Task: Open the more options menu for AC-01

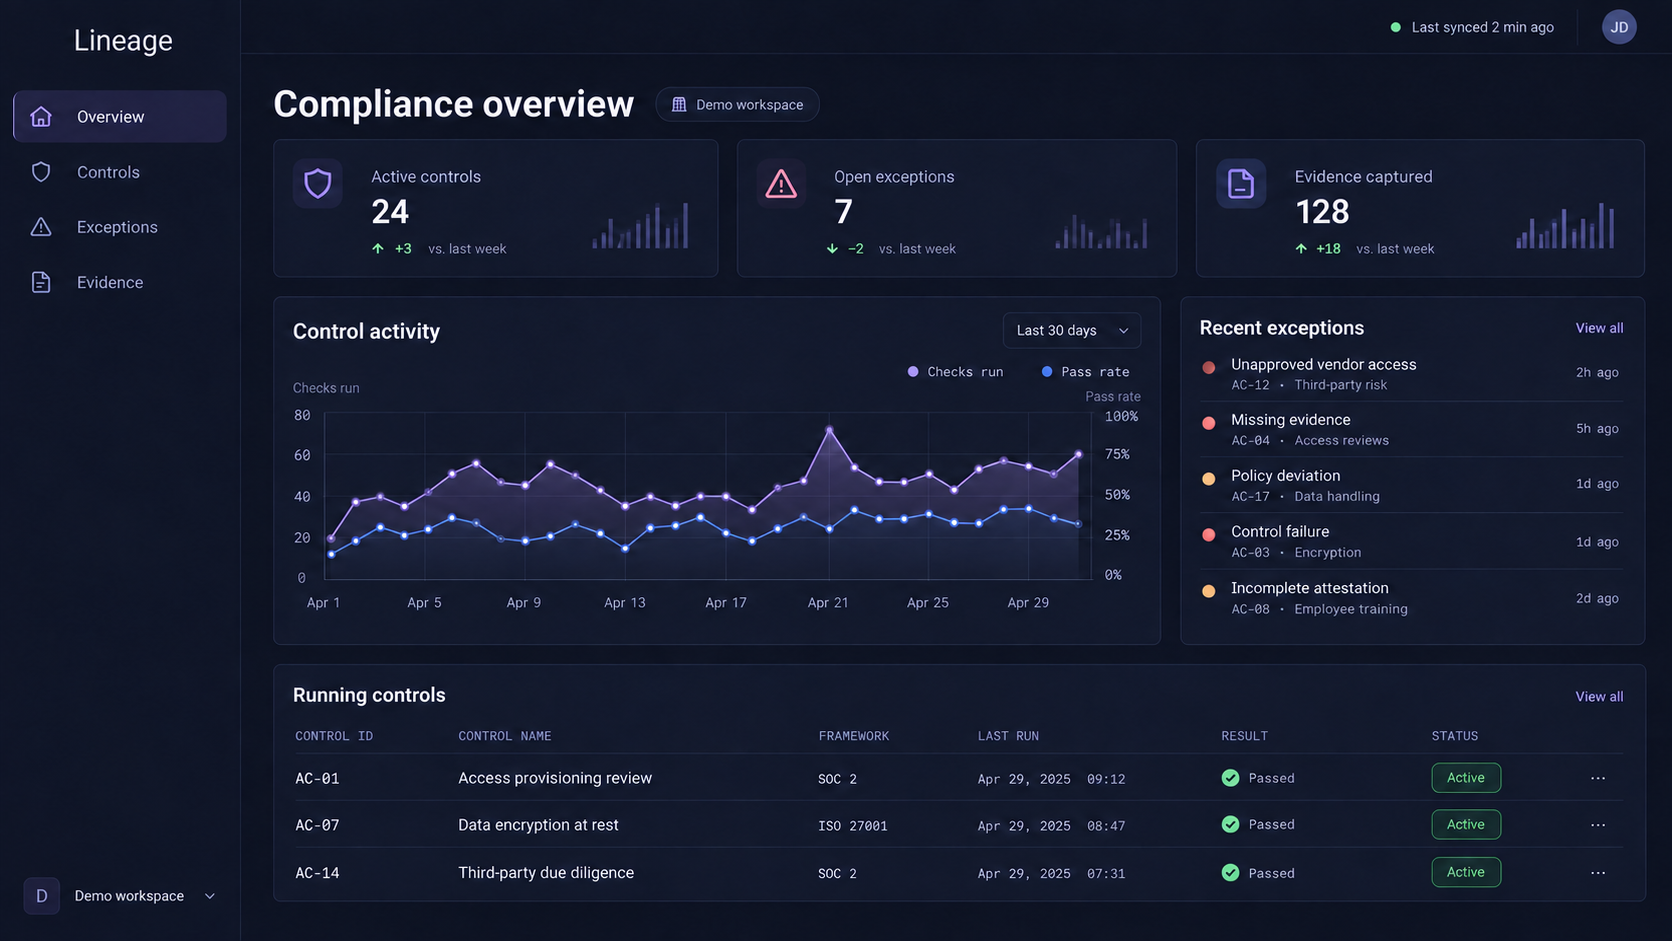Action: (x=1598, y=778)
